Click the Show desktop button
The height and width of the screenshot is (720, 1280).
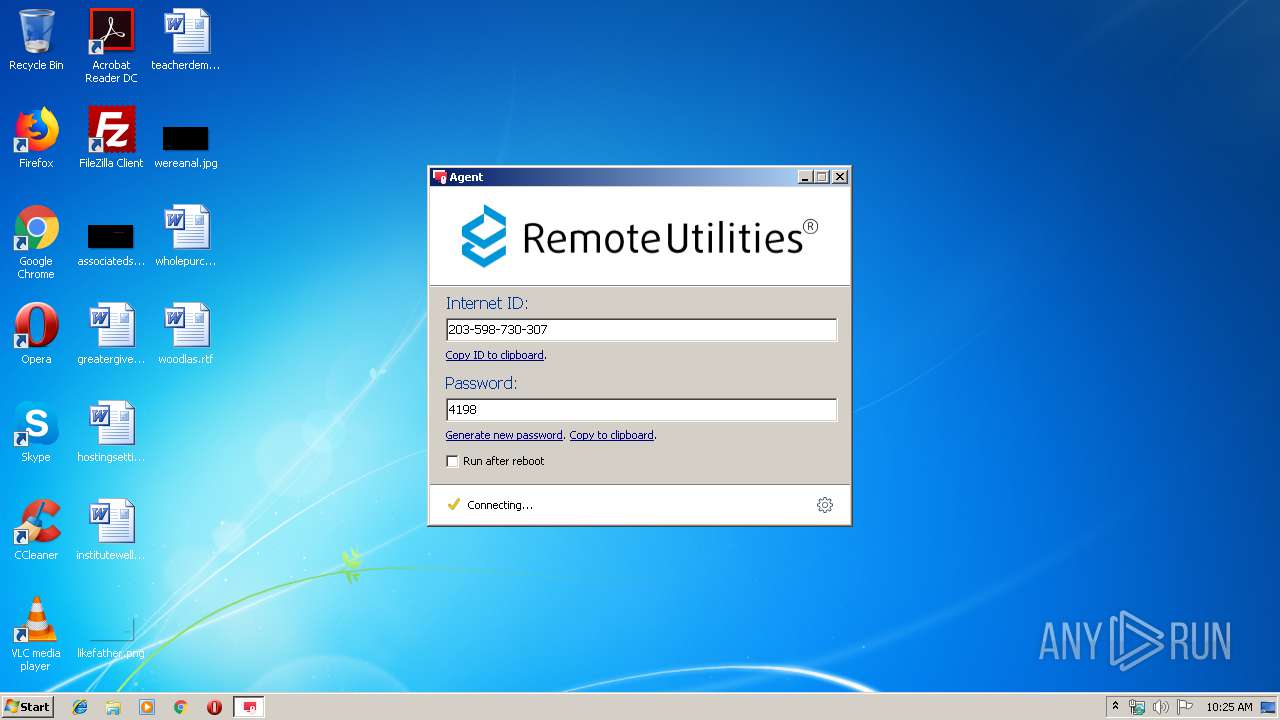1270,707
